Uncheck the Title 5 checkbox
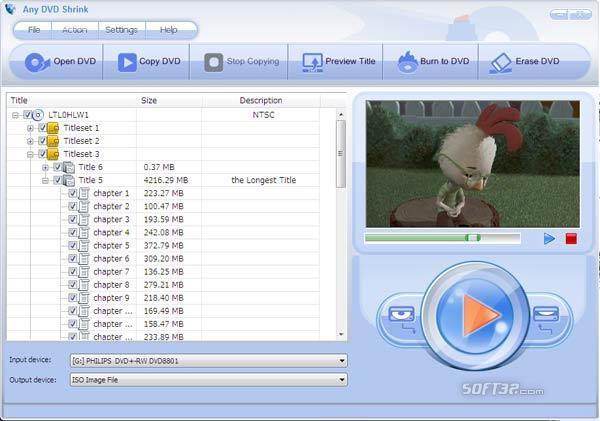600x421 pixels. click(x=57, y=179)
